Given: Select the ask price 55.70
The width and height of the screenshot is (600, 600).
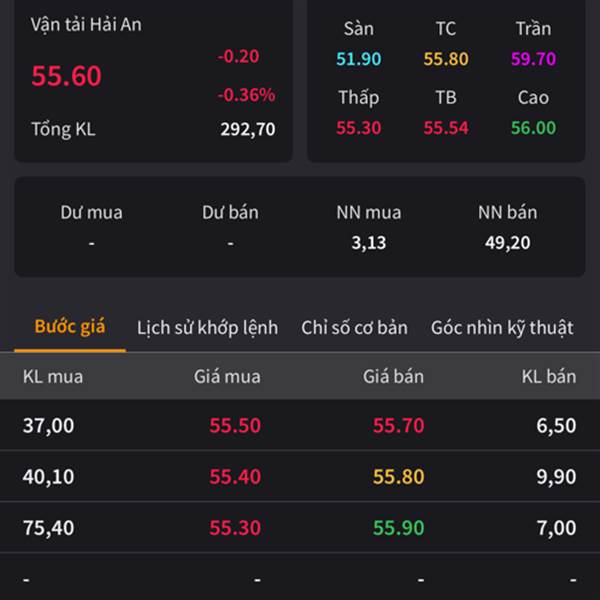Looking at the screenshot, I should coord(398,426).
